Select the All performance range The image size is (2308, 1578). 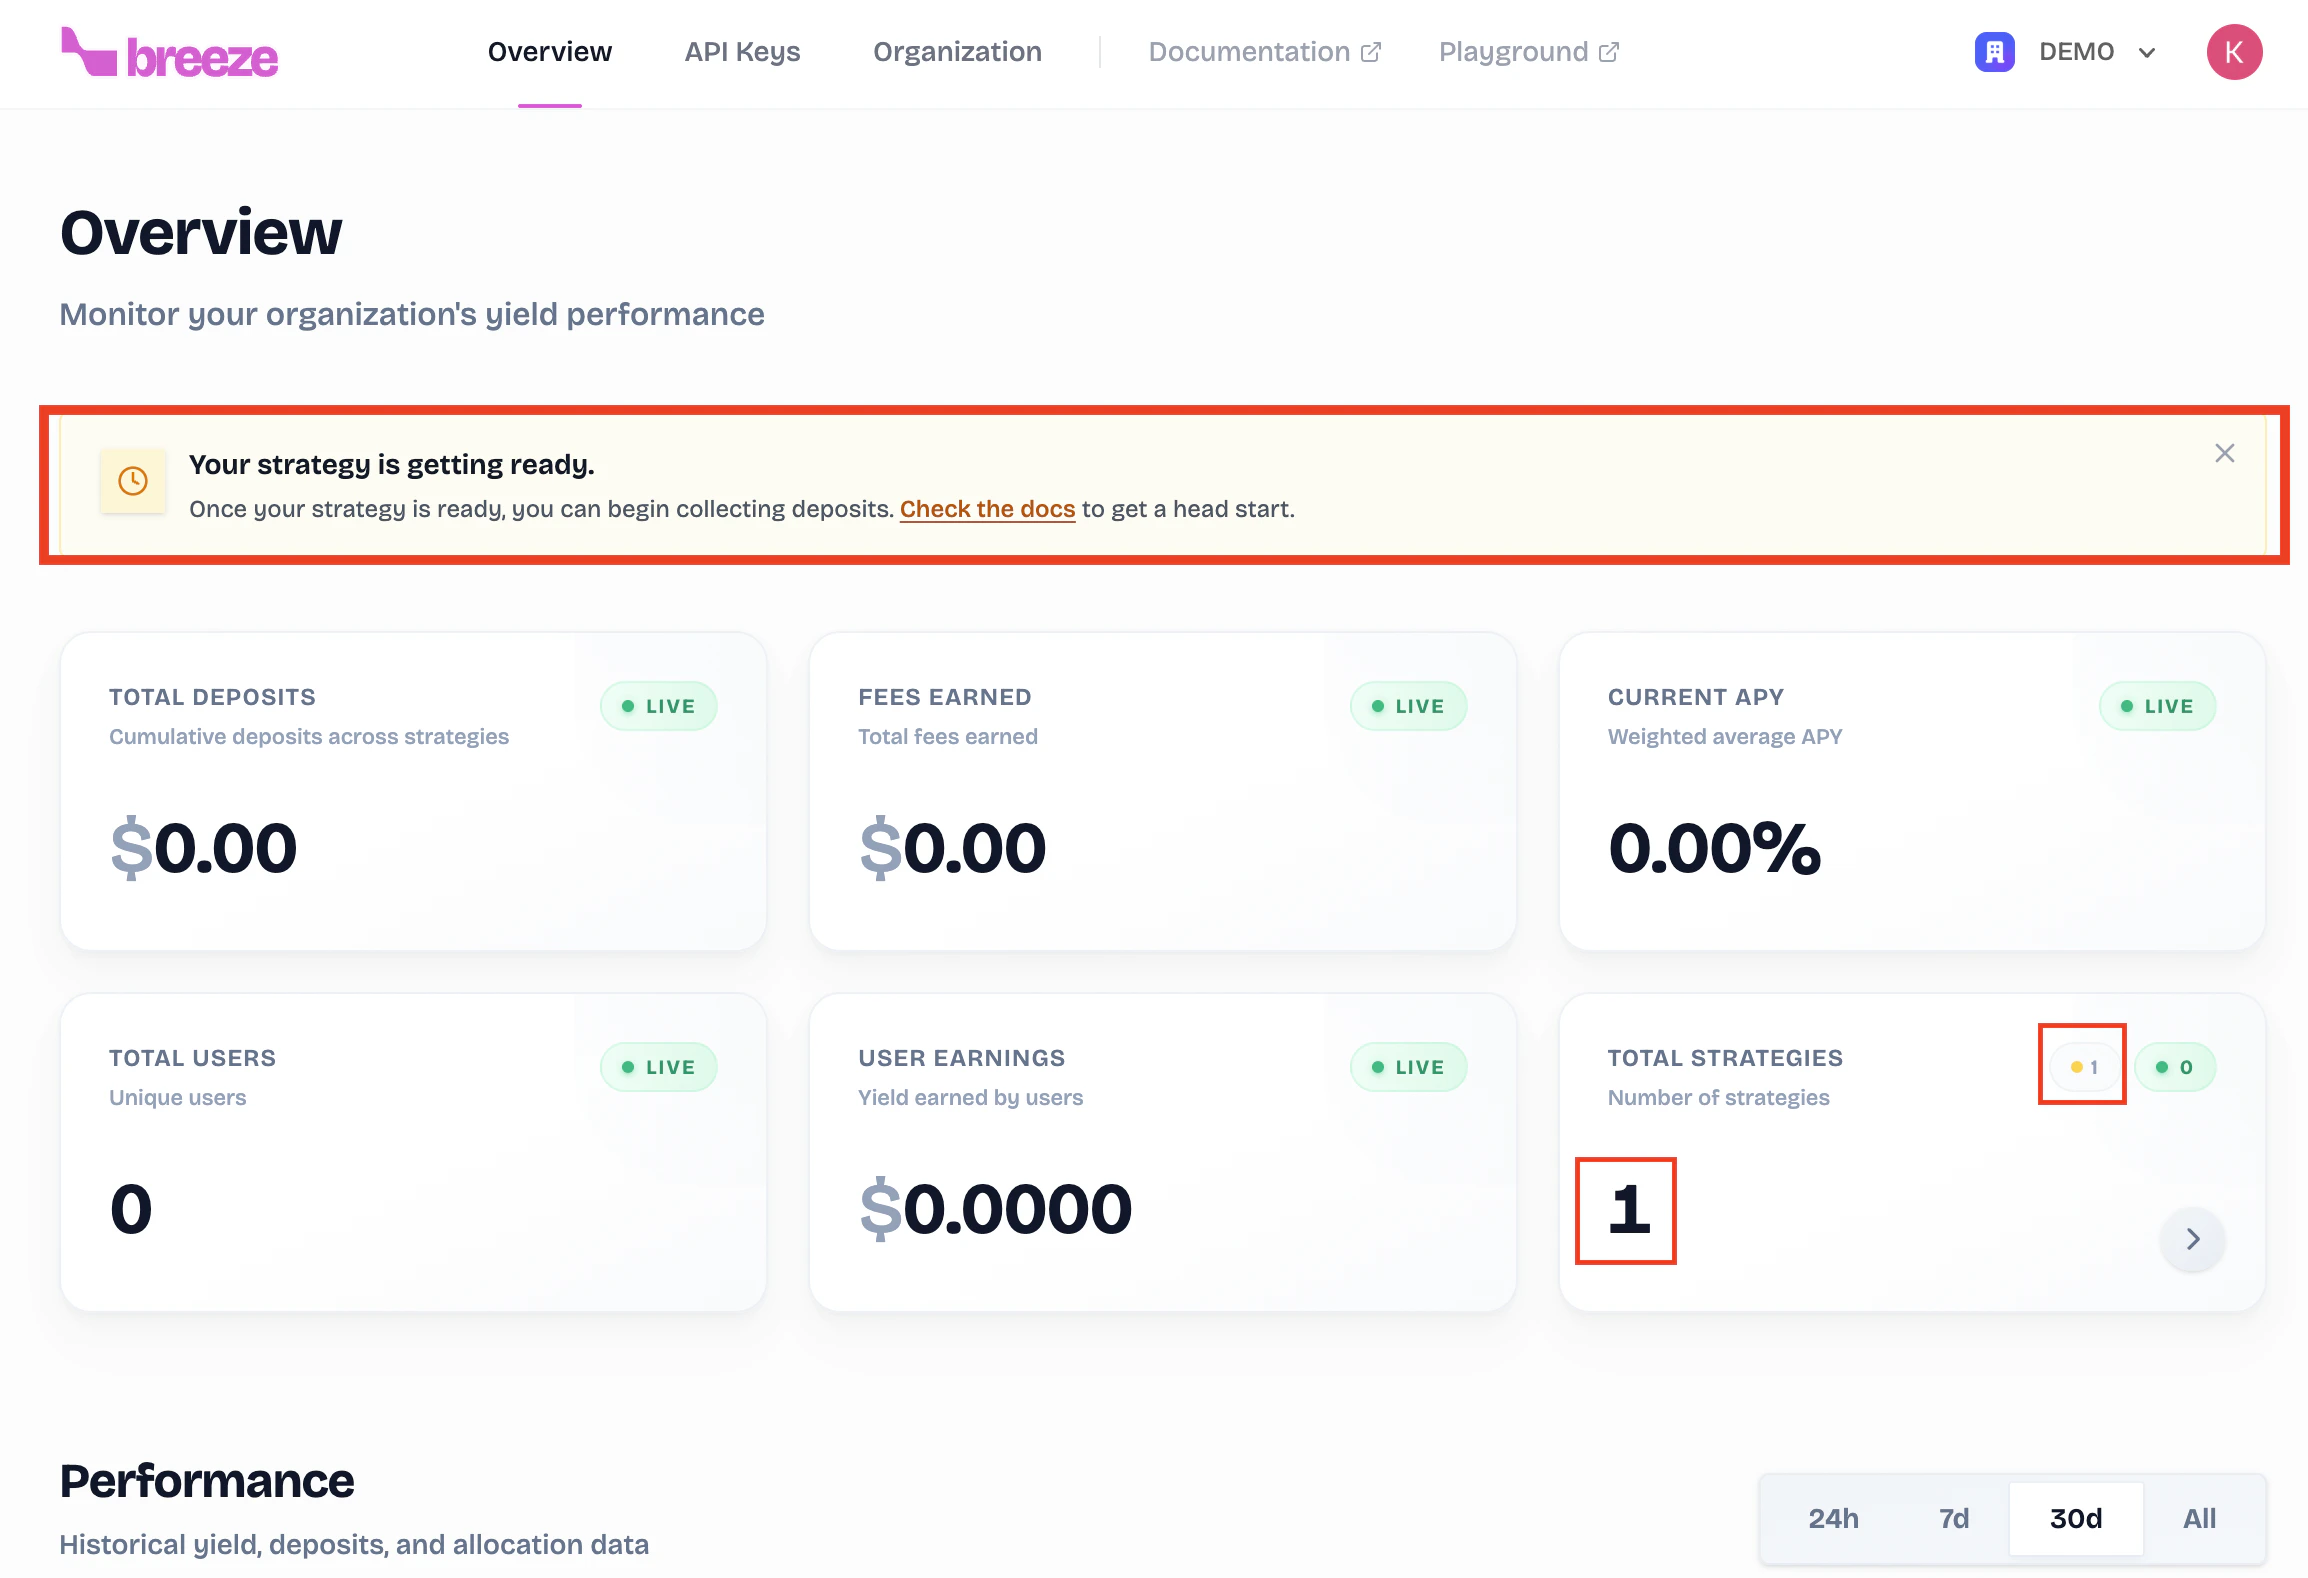[2199, 1518]
